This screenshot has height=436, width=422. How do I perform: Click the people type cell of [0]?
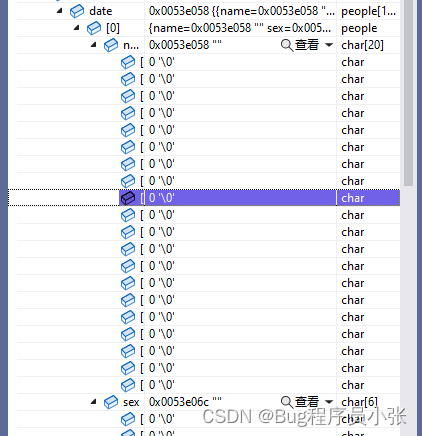(x=359, y=28)
